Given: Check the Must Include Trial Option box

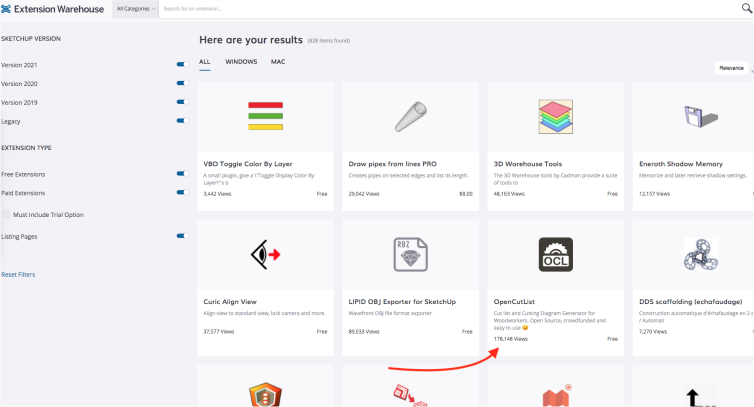Looking at the screenshot, I should coord(7,215).
